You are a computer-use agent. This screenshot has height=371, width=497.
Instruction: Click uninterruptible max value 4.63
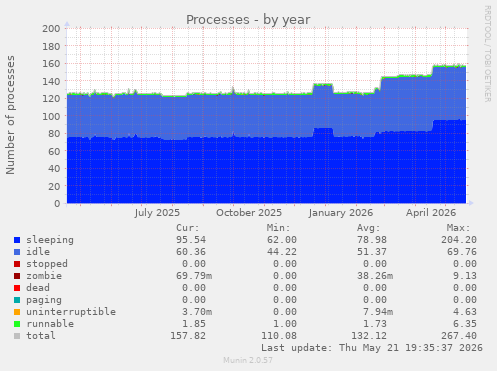(465, 312)
